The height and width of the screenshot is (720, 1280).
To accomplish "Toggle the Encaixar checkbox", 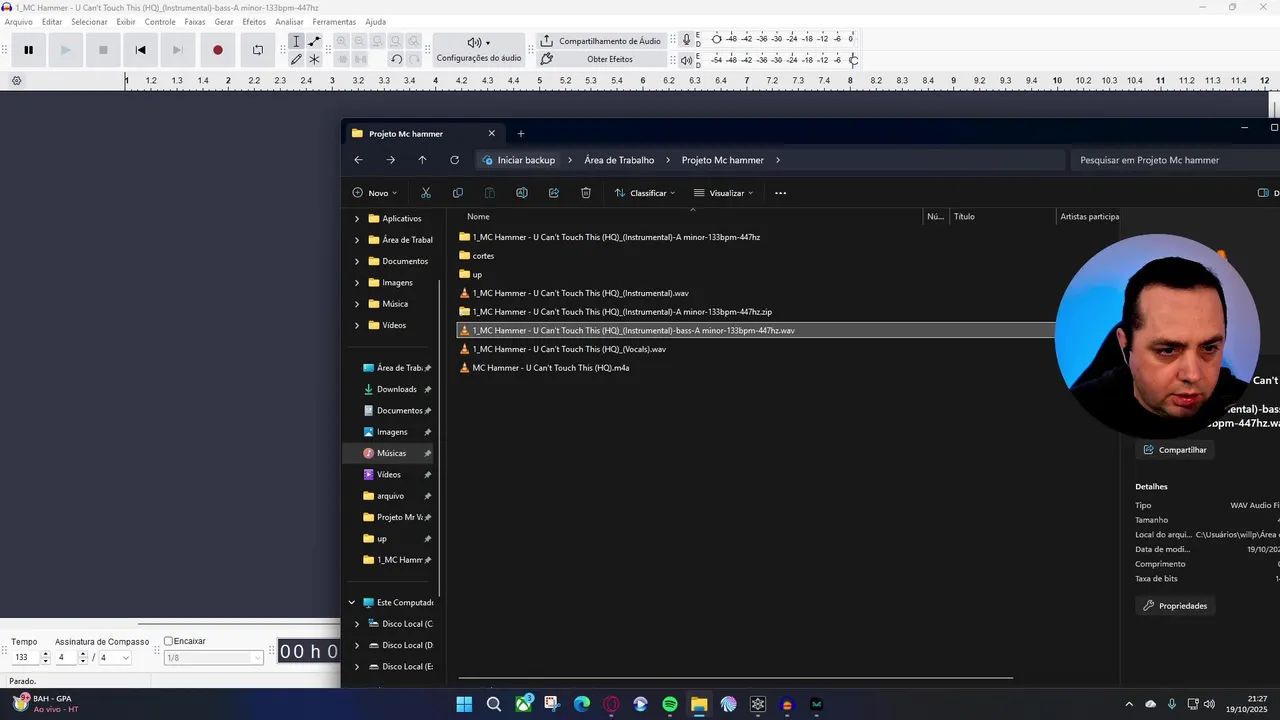I will click(x=168, y=641).
